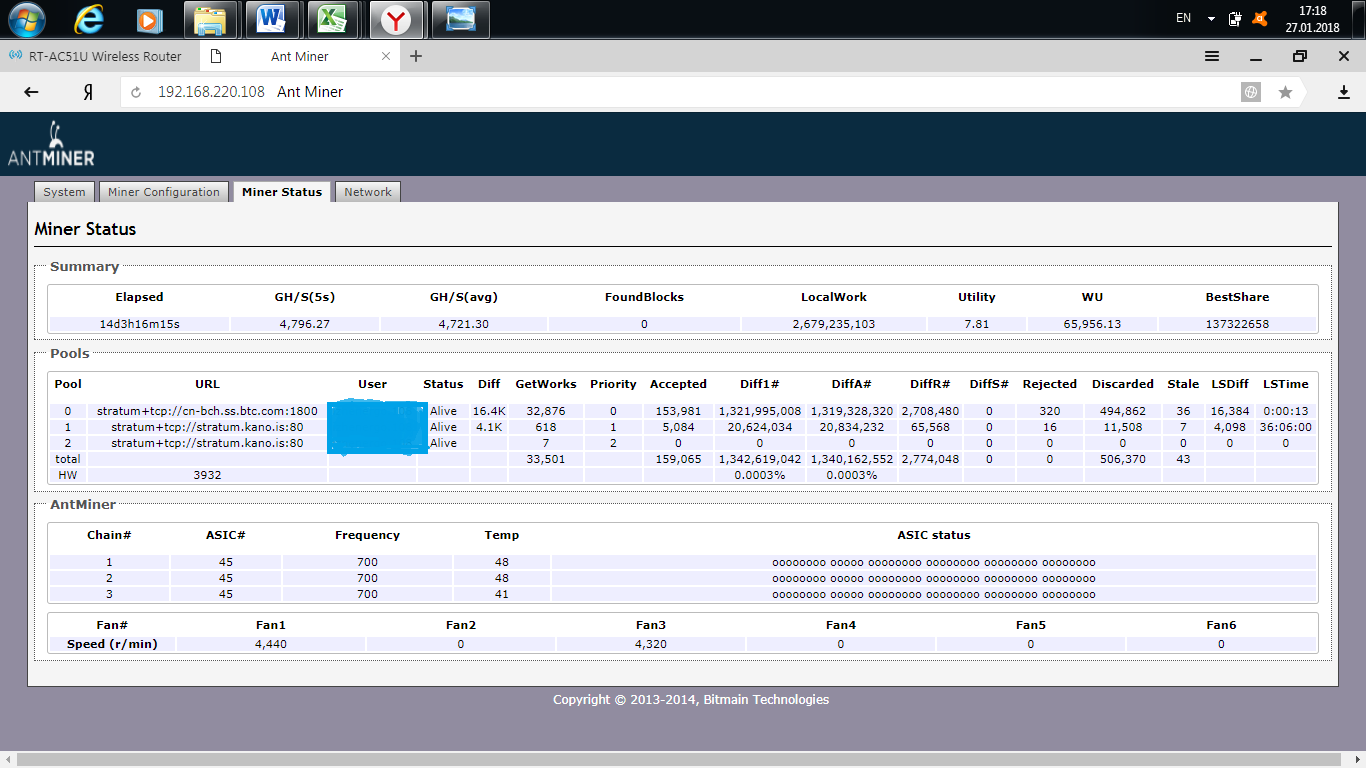This screenshot has width=1366, height=768.
Task: Click the WU value 65,956.13
Action: [x=1092, y=324]
